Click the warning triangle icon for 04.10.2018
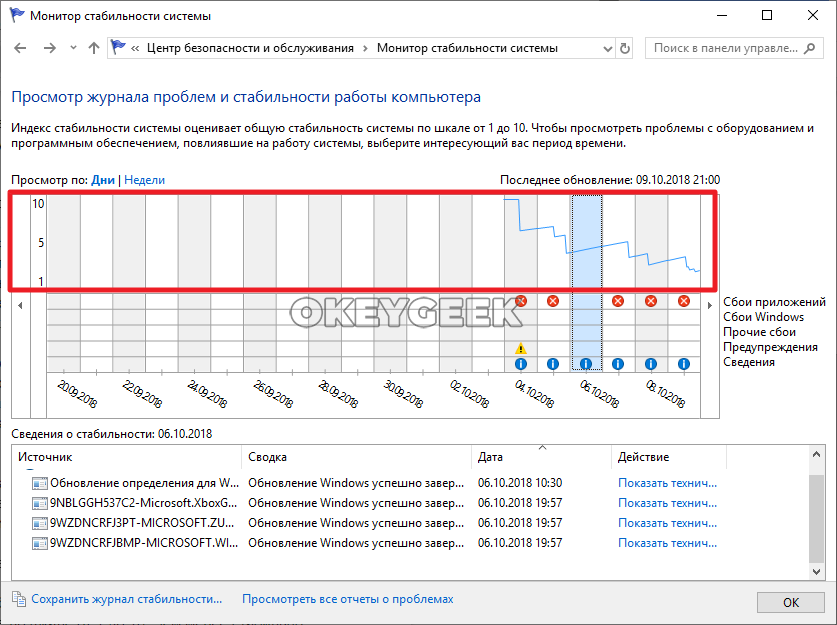The width and height of the screenshot is (837, 625). pos(520,348)
